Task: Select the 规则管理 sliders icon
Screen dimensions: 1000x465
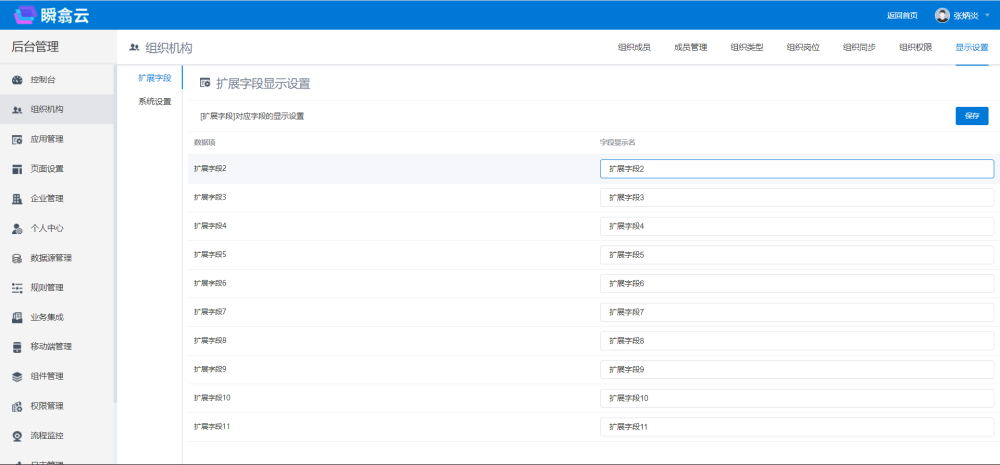Action: (17, 288)
